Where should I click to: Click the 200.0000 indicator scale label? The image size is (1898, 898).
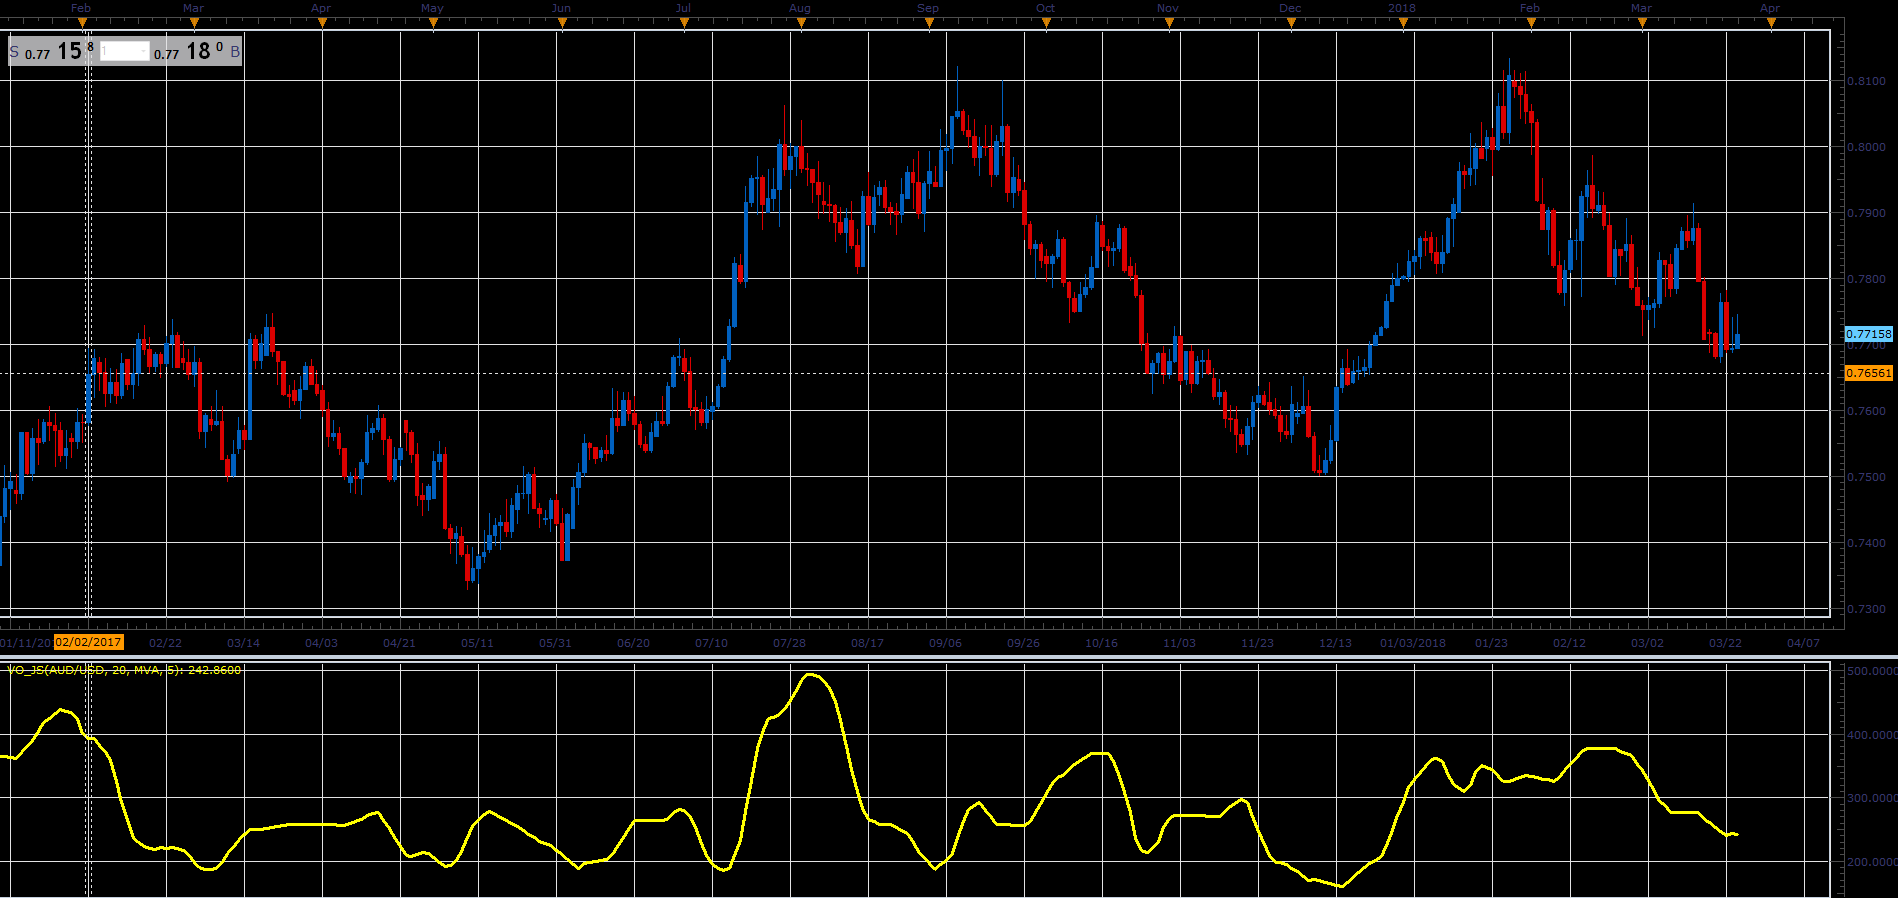1871,861
